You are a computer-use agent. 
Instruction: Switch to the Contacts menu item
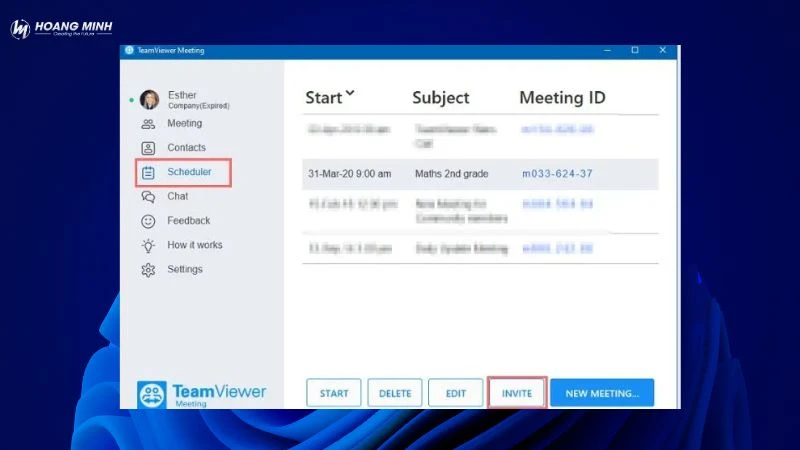(186, 147)
